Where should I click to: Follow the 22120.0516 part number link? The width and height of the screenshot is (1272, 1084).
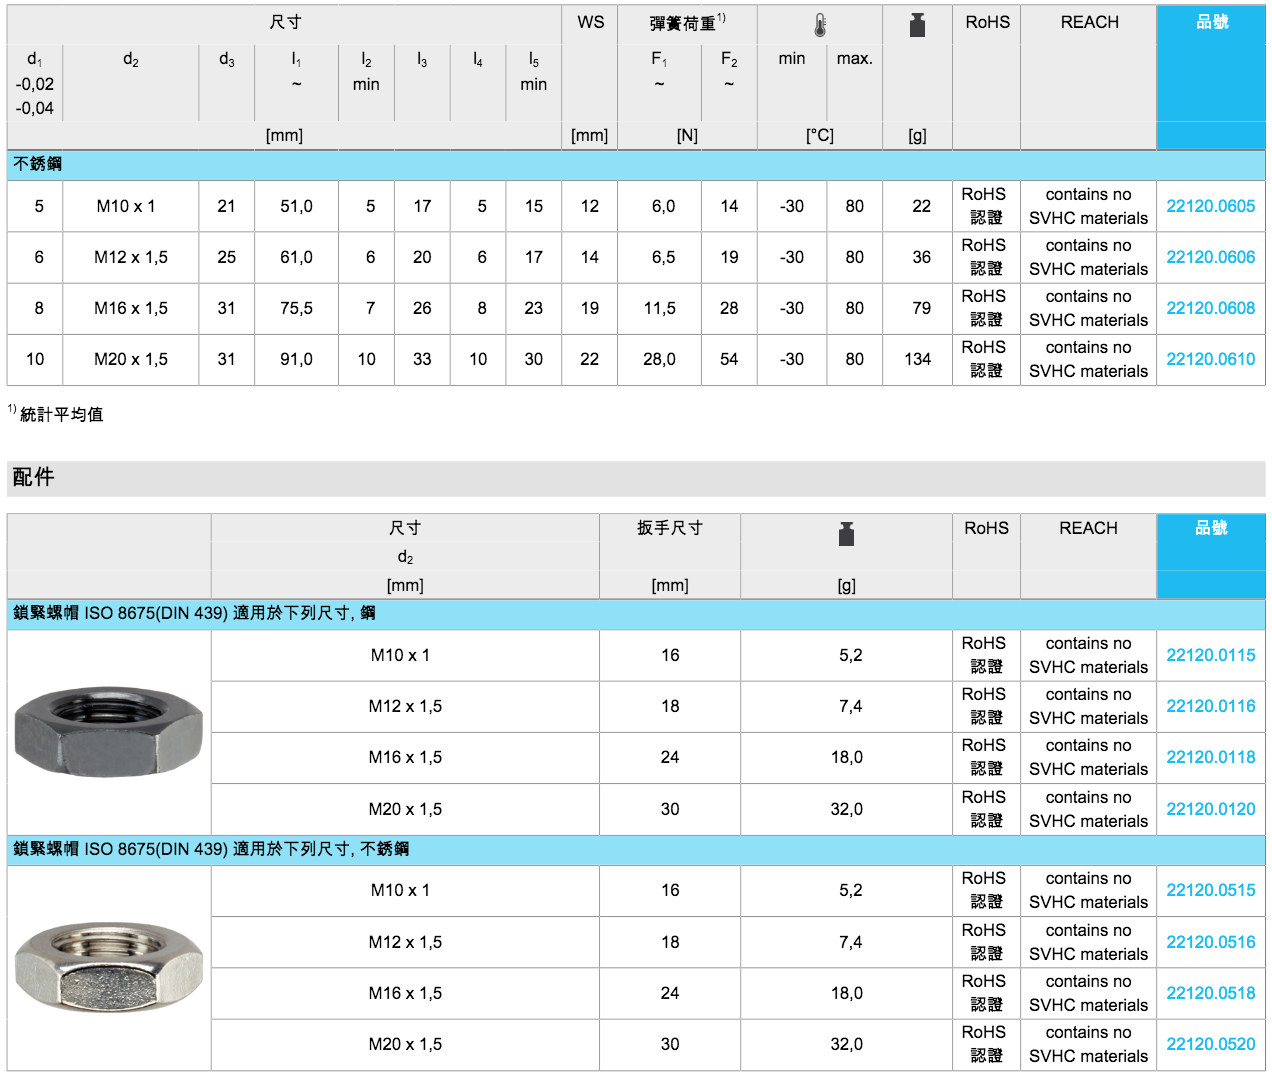1210,942
